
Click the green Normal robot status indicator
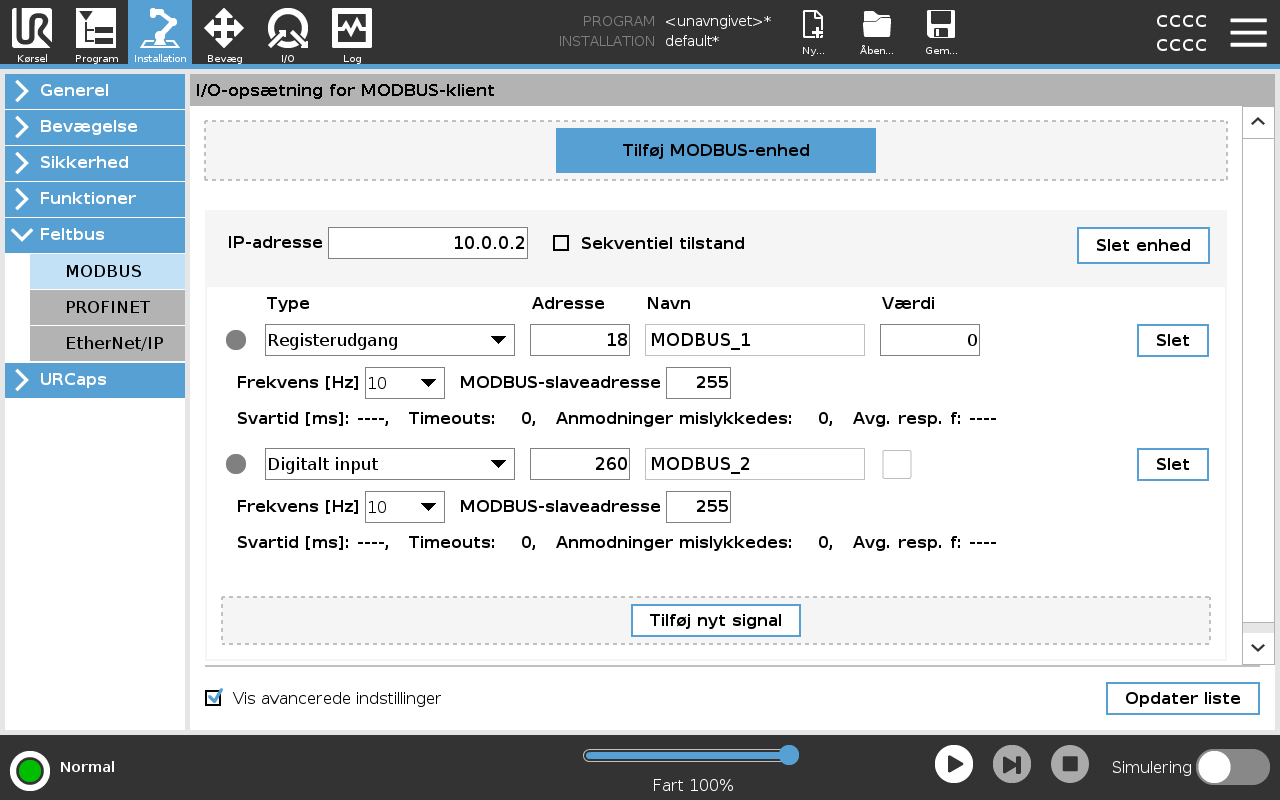pos(30,770)
